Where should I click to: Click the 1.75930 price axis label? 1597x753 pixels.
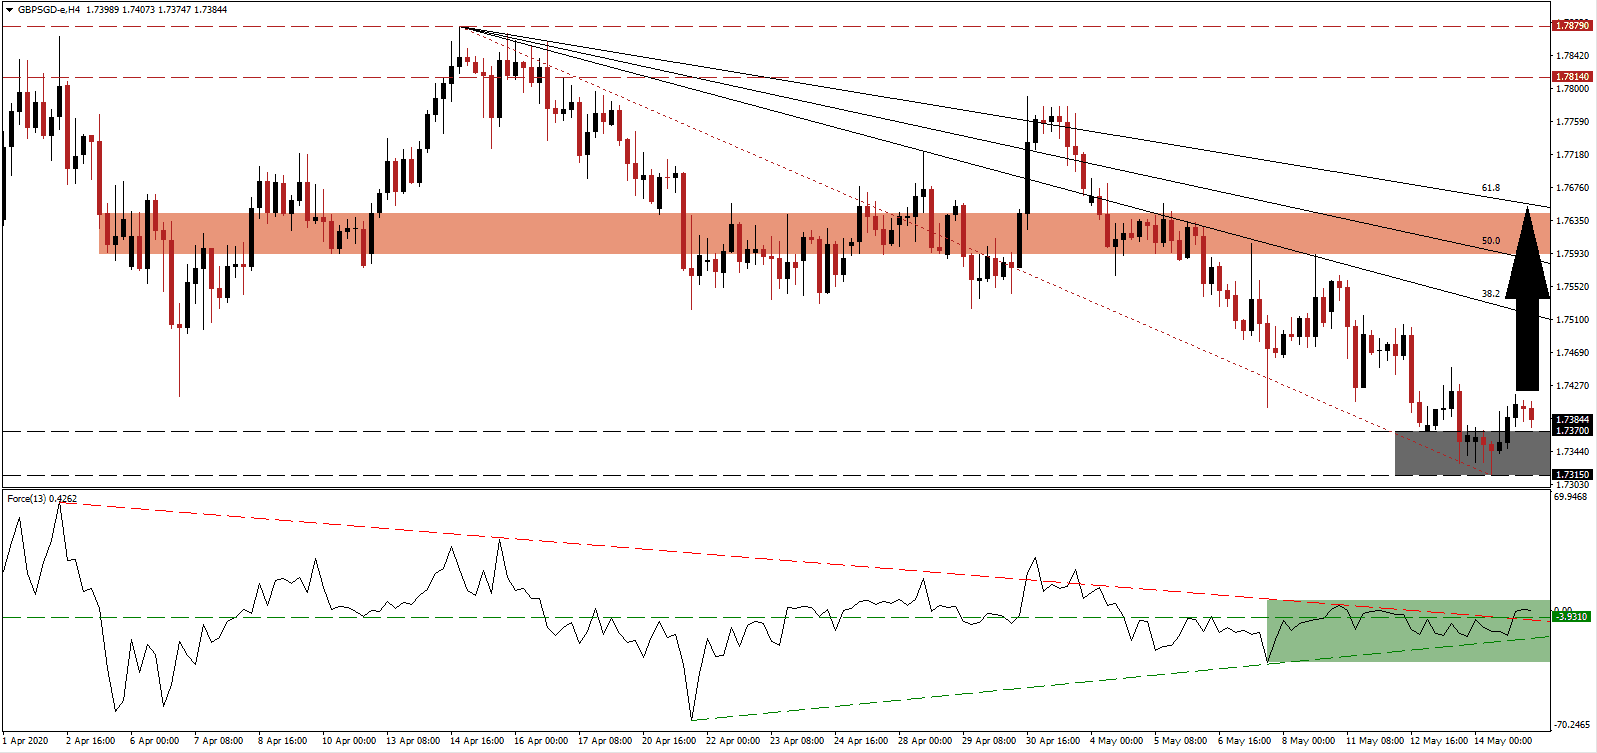point(1572,254)
